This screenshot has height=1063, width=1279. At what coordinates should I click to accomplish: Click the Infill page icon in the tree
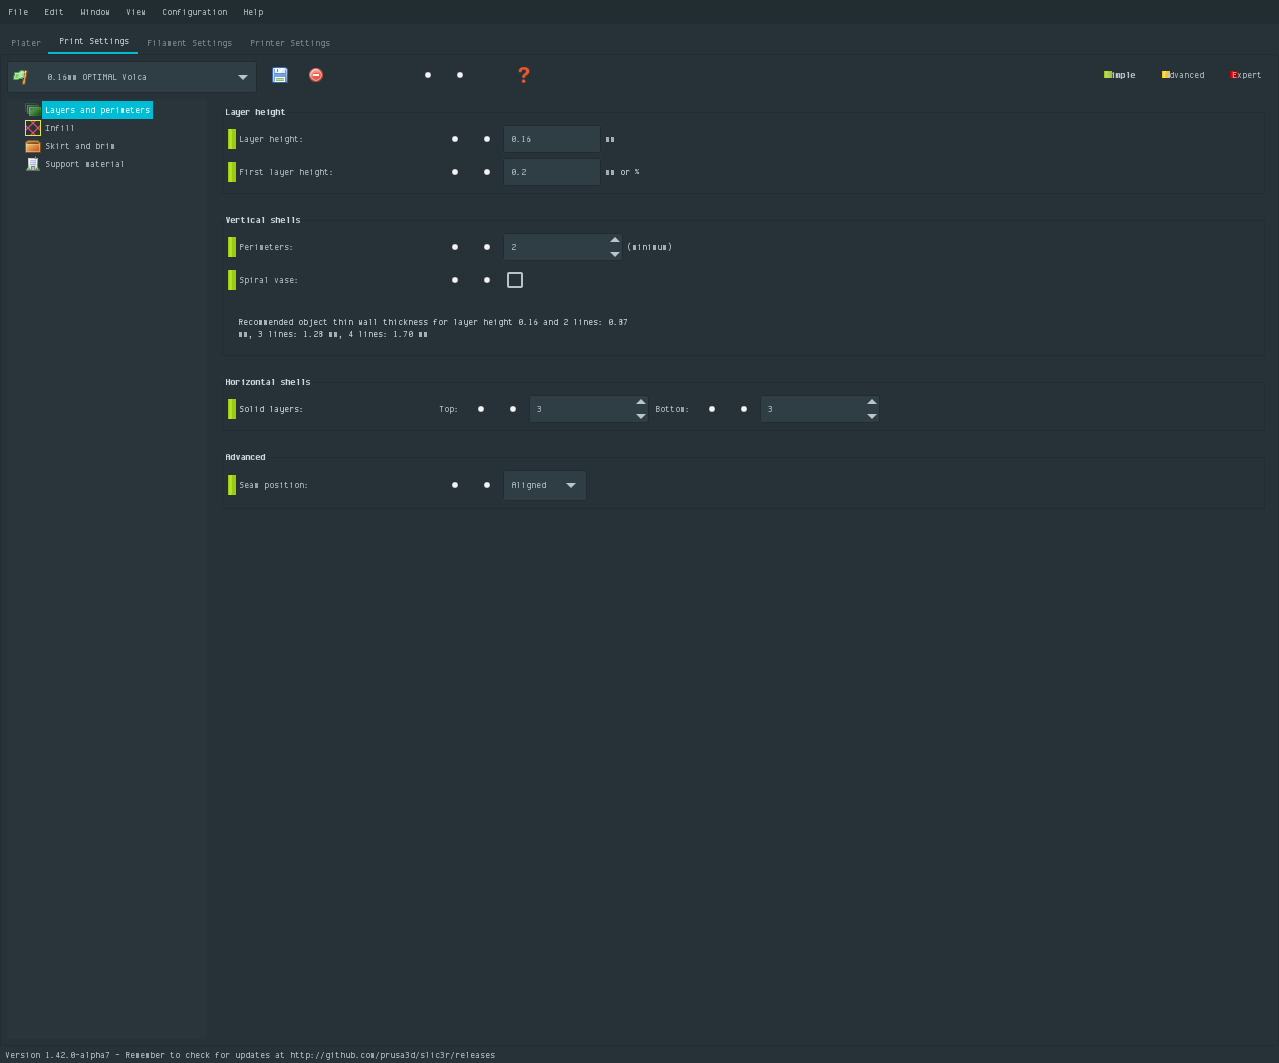pyautogui.click(x=33, y=128)
